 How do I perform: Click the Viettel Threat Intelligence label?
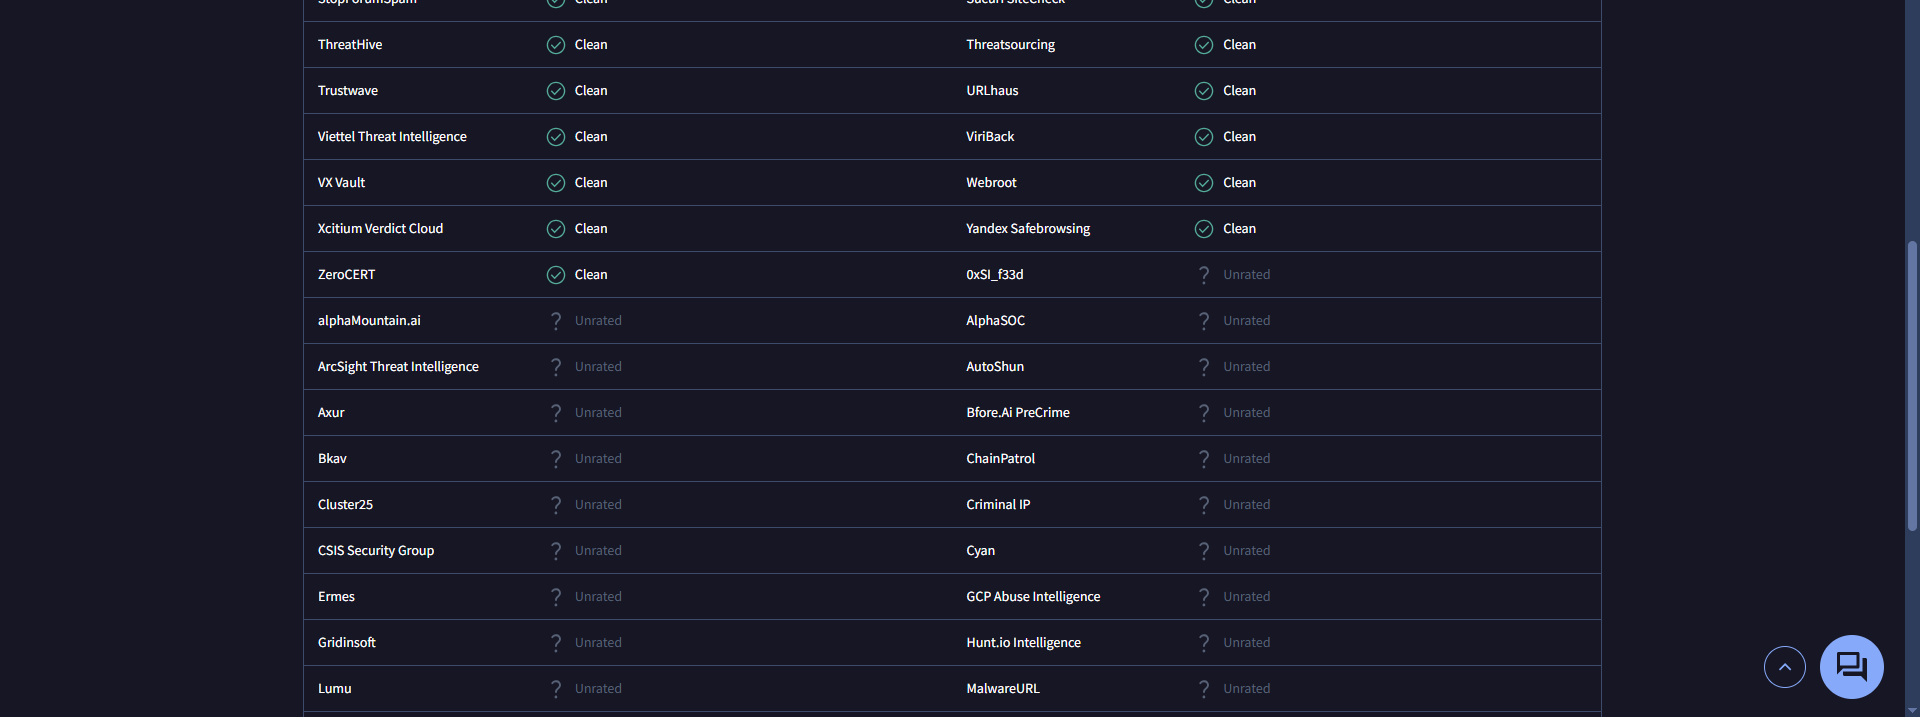(392, 137)
